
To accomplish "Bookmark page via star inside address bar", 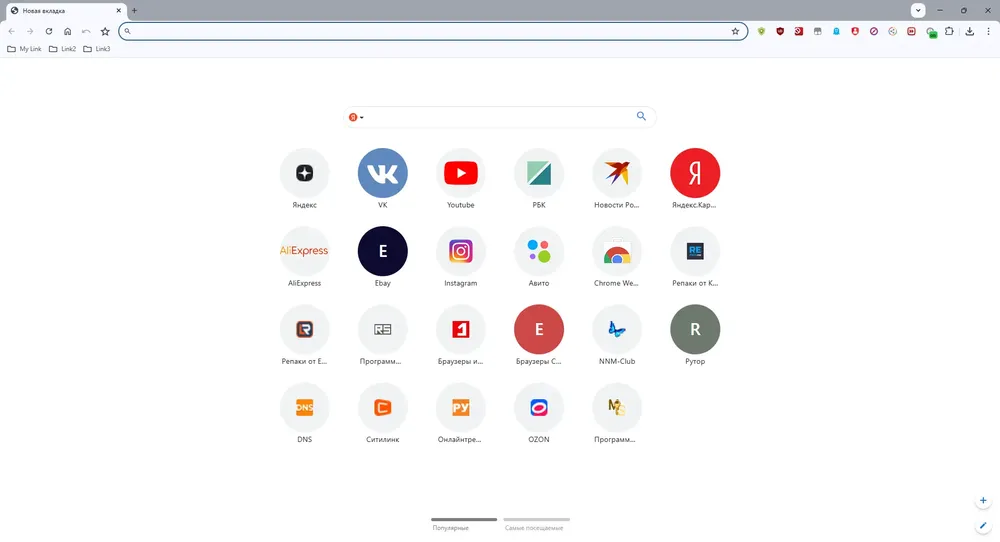I will point(735,31).
